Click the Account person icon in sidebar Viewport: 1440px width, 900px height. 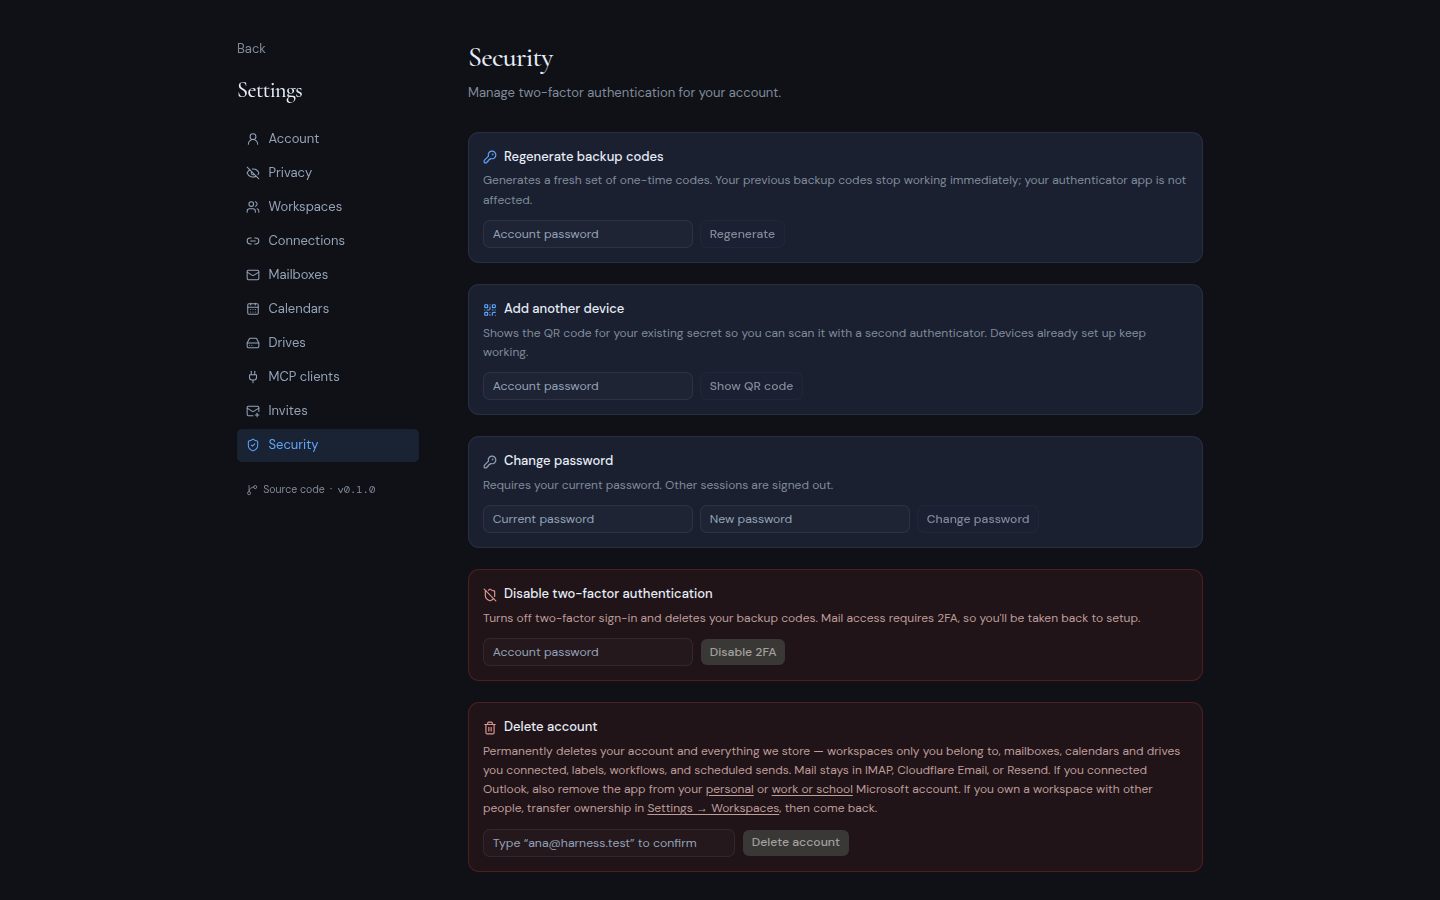click(x=253, y=139)
